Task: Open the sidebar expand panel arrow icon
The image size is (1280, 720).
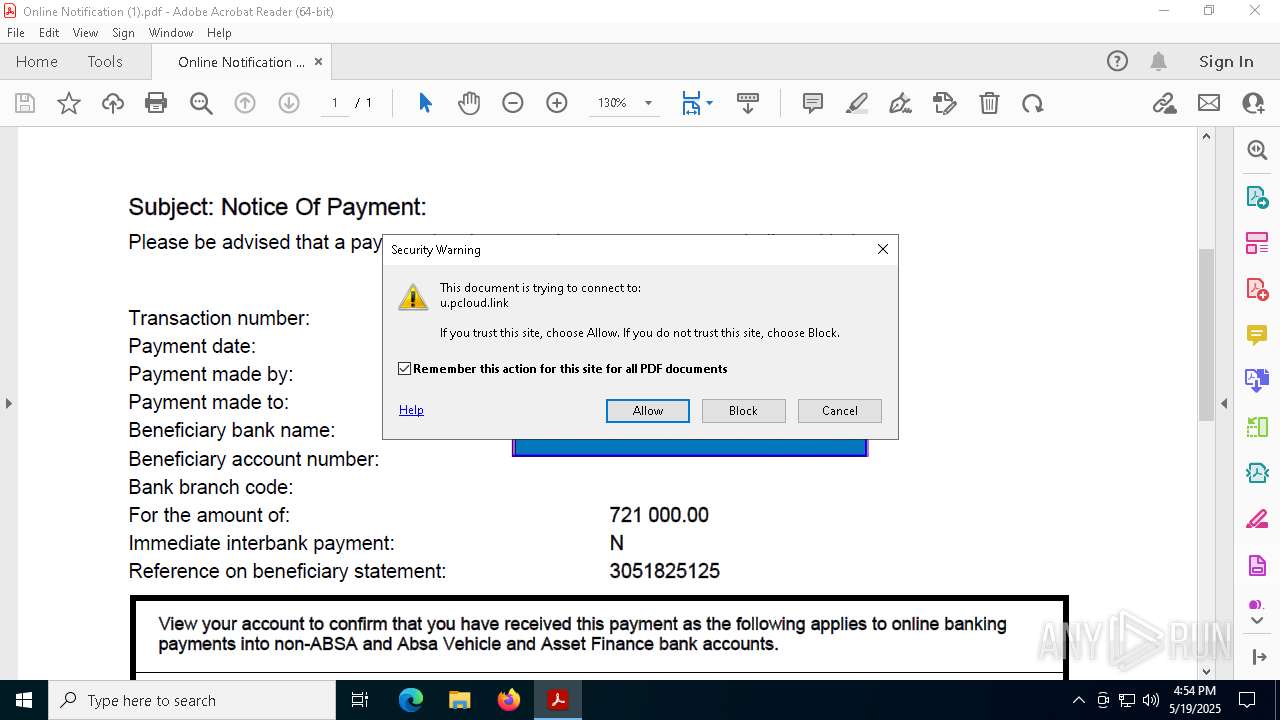Action: [1257, 657]
